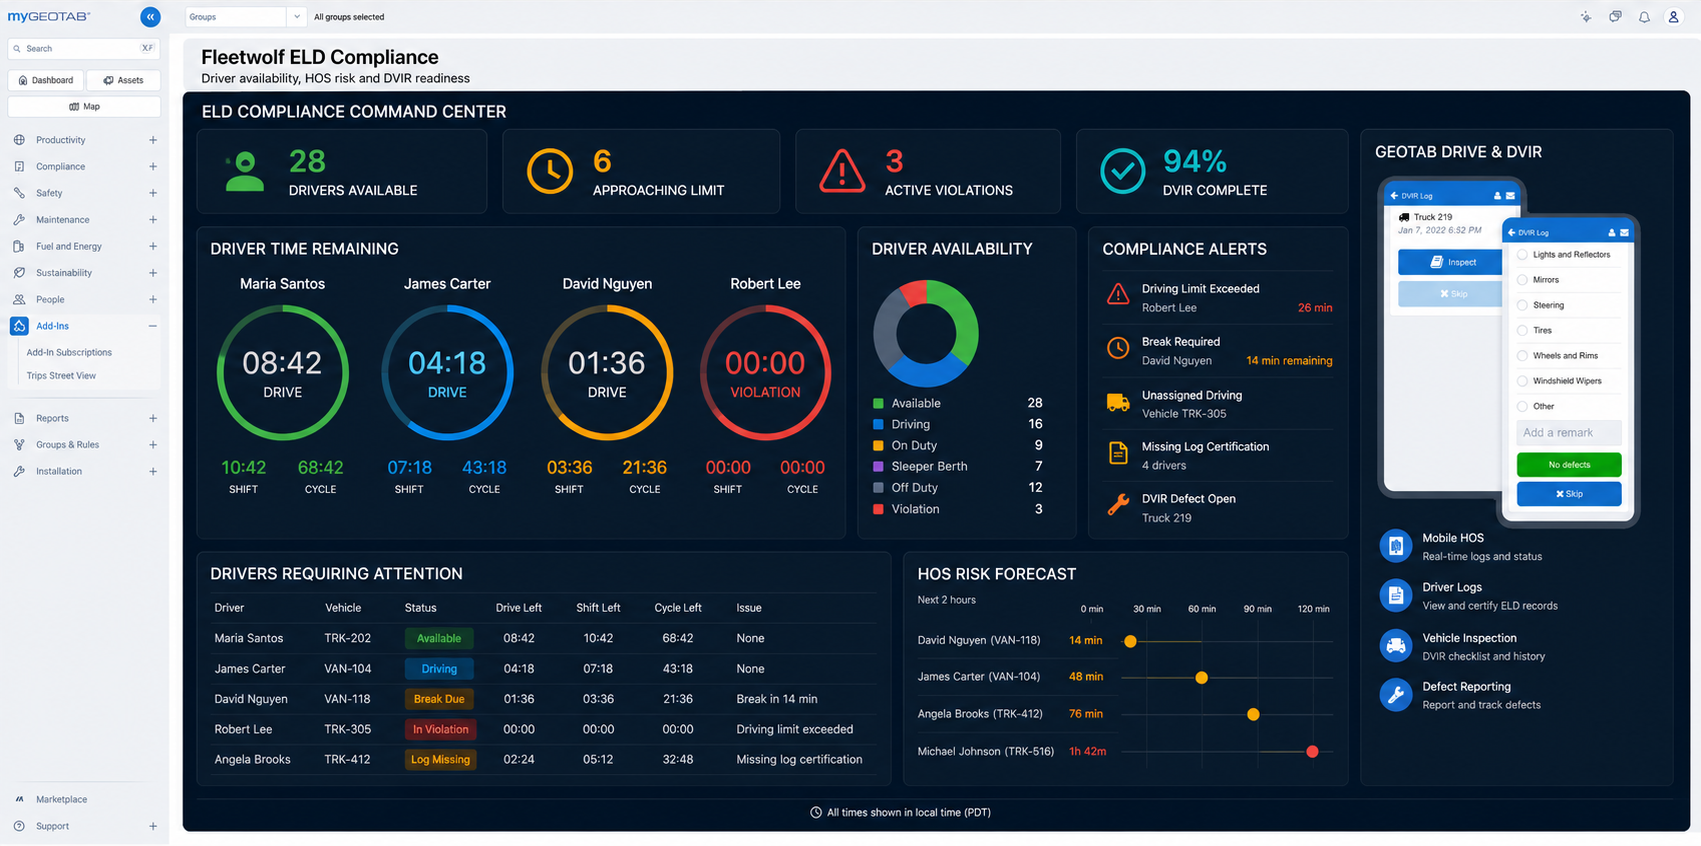Click the sparkle assistant icon in the top bar
The height and width of the screenshot is (846, 1701).
[x=1586, y=17]
